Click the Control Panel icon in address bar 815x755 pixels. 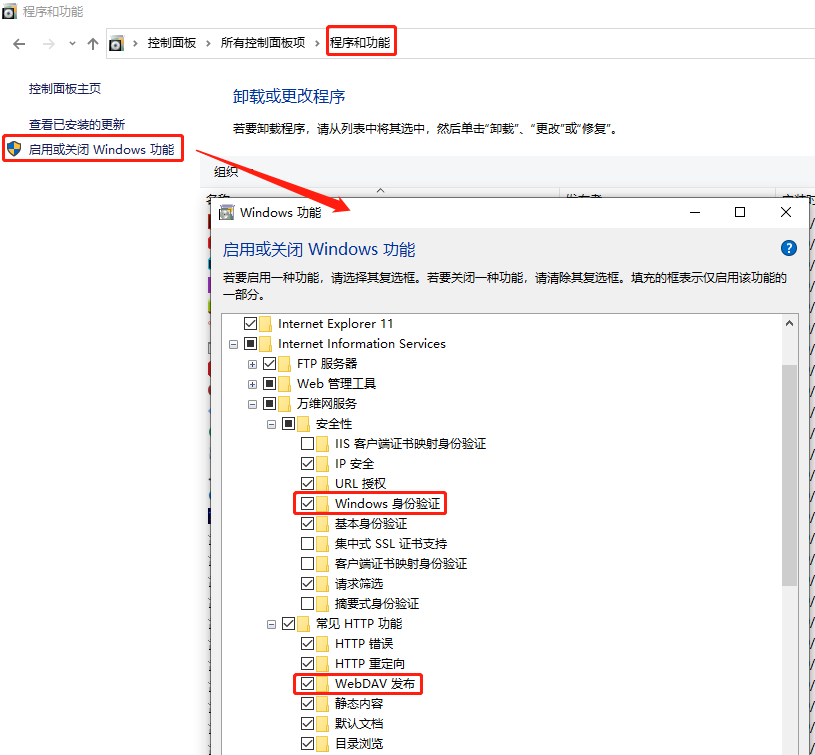116,43
